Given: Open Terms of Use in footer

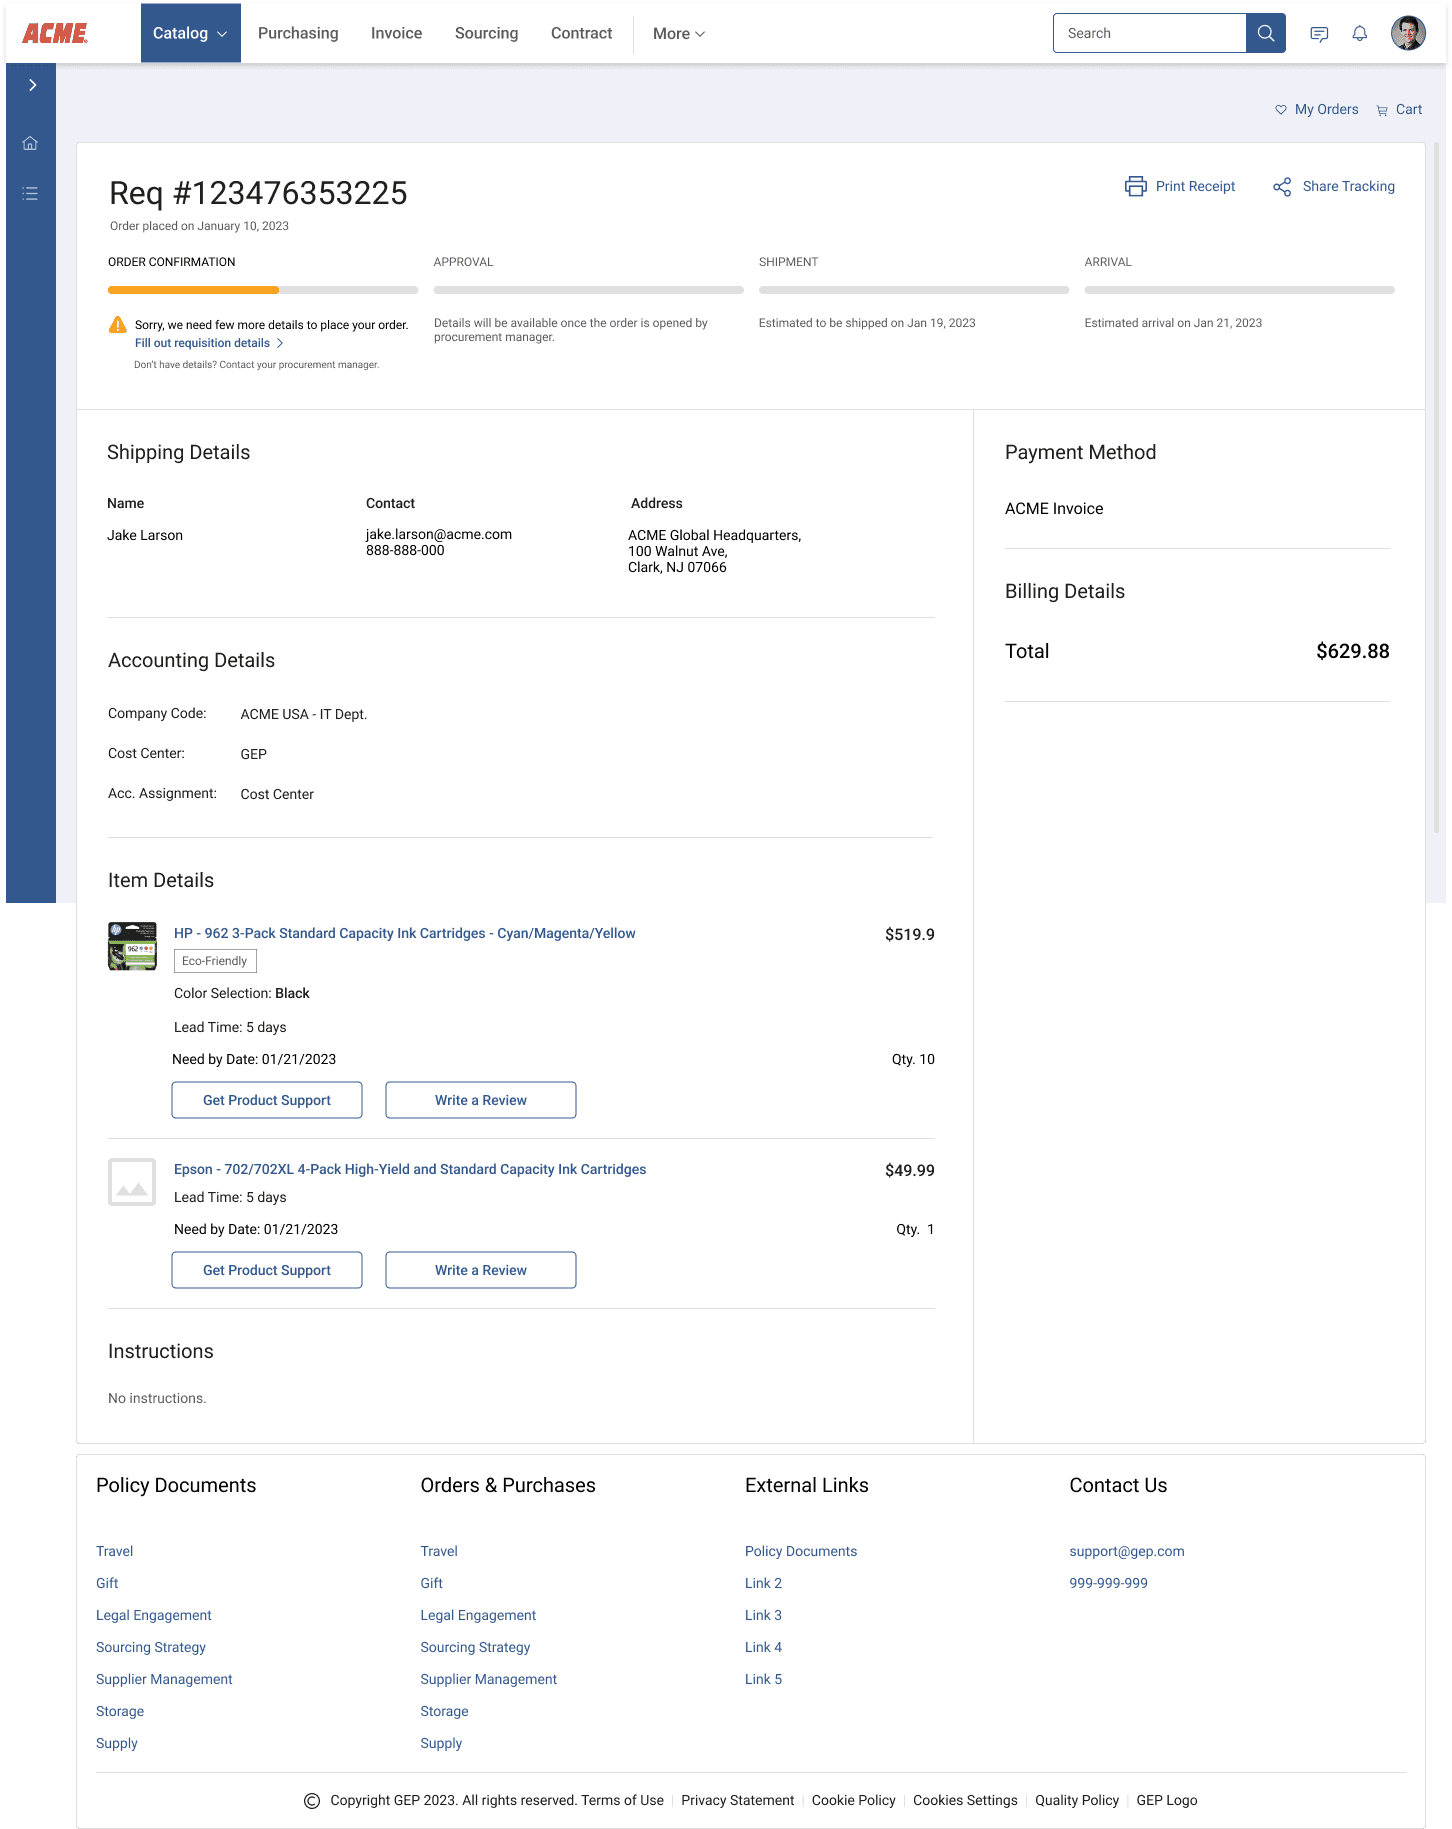Looking at the screenshot, I should [622, 1800].
